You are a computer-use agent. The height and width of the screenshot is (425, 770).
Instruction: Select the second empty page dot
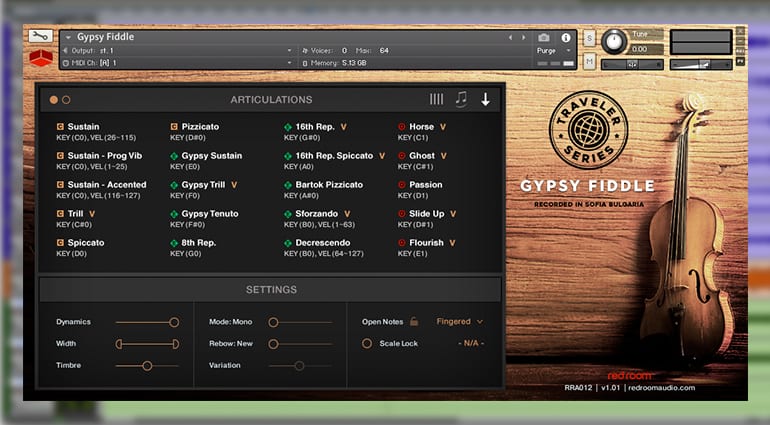click(66, 100)
